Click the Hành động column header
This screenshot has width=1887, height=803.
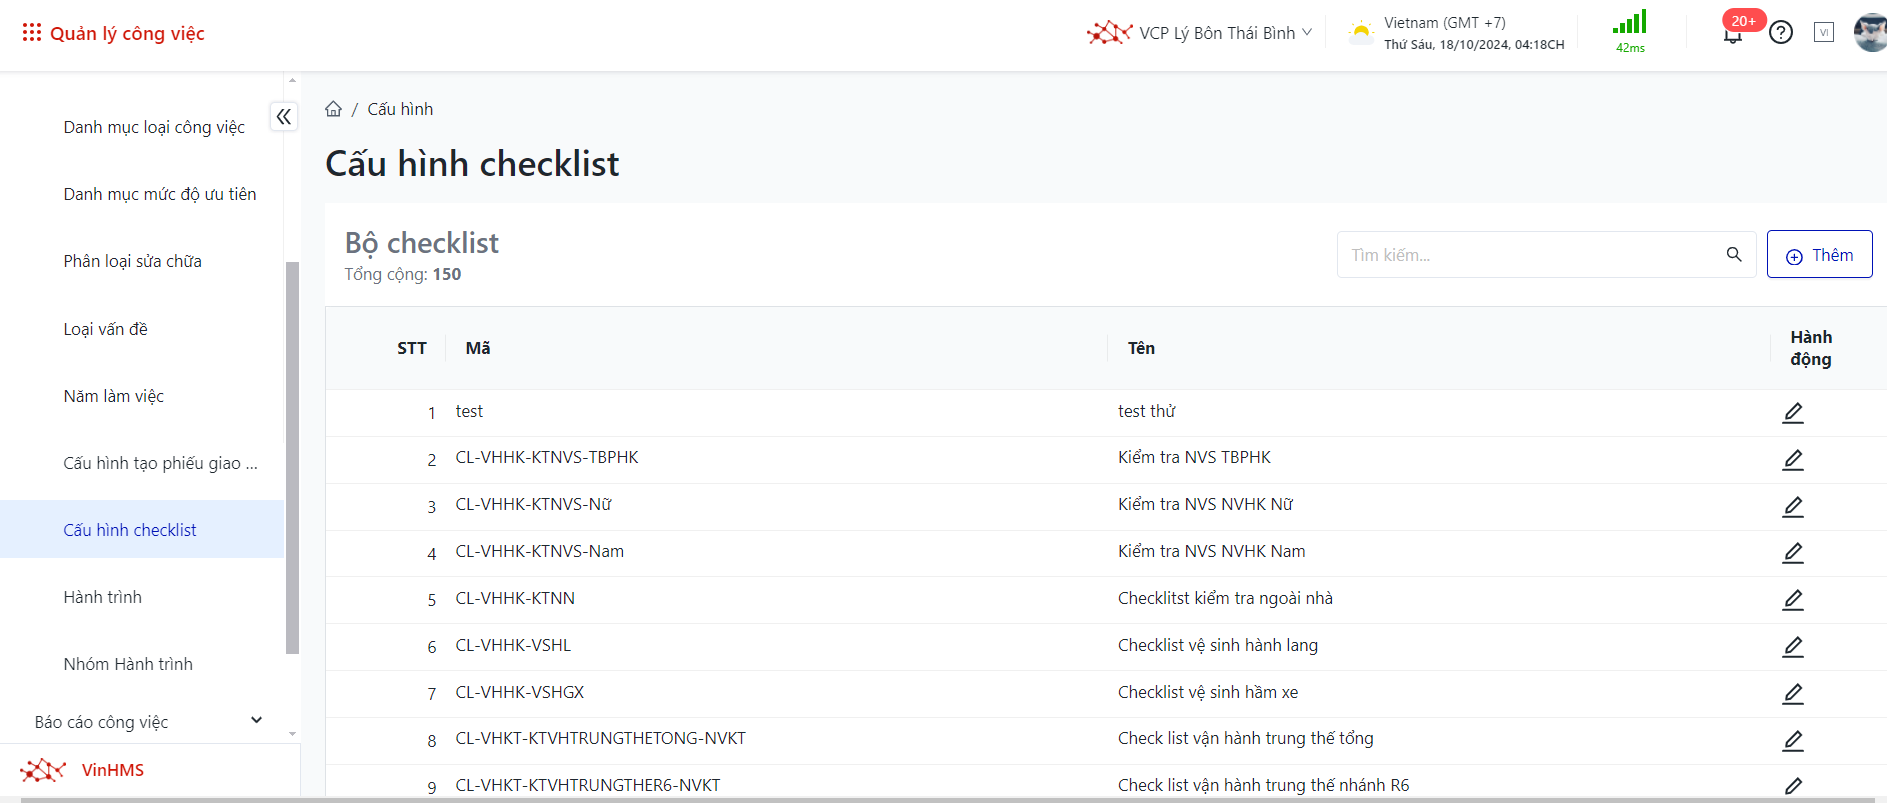1811,348
